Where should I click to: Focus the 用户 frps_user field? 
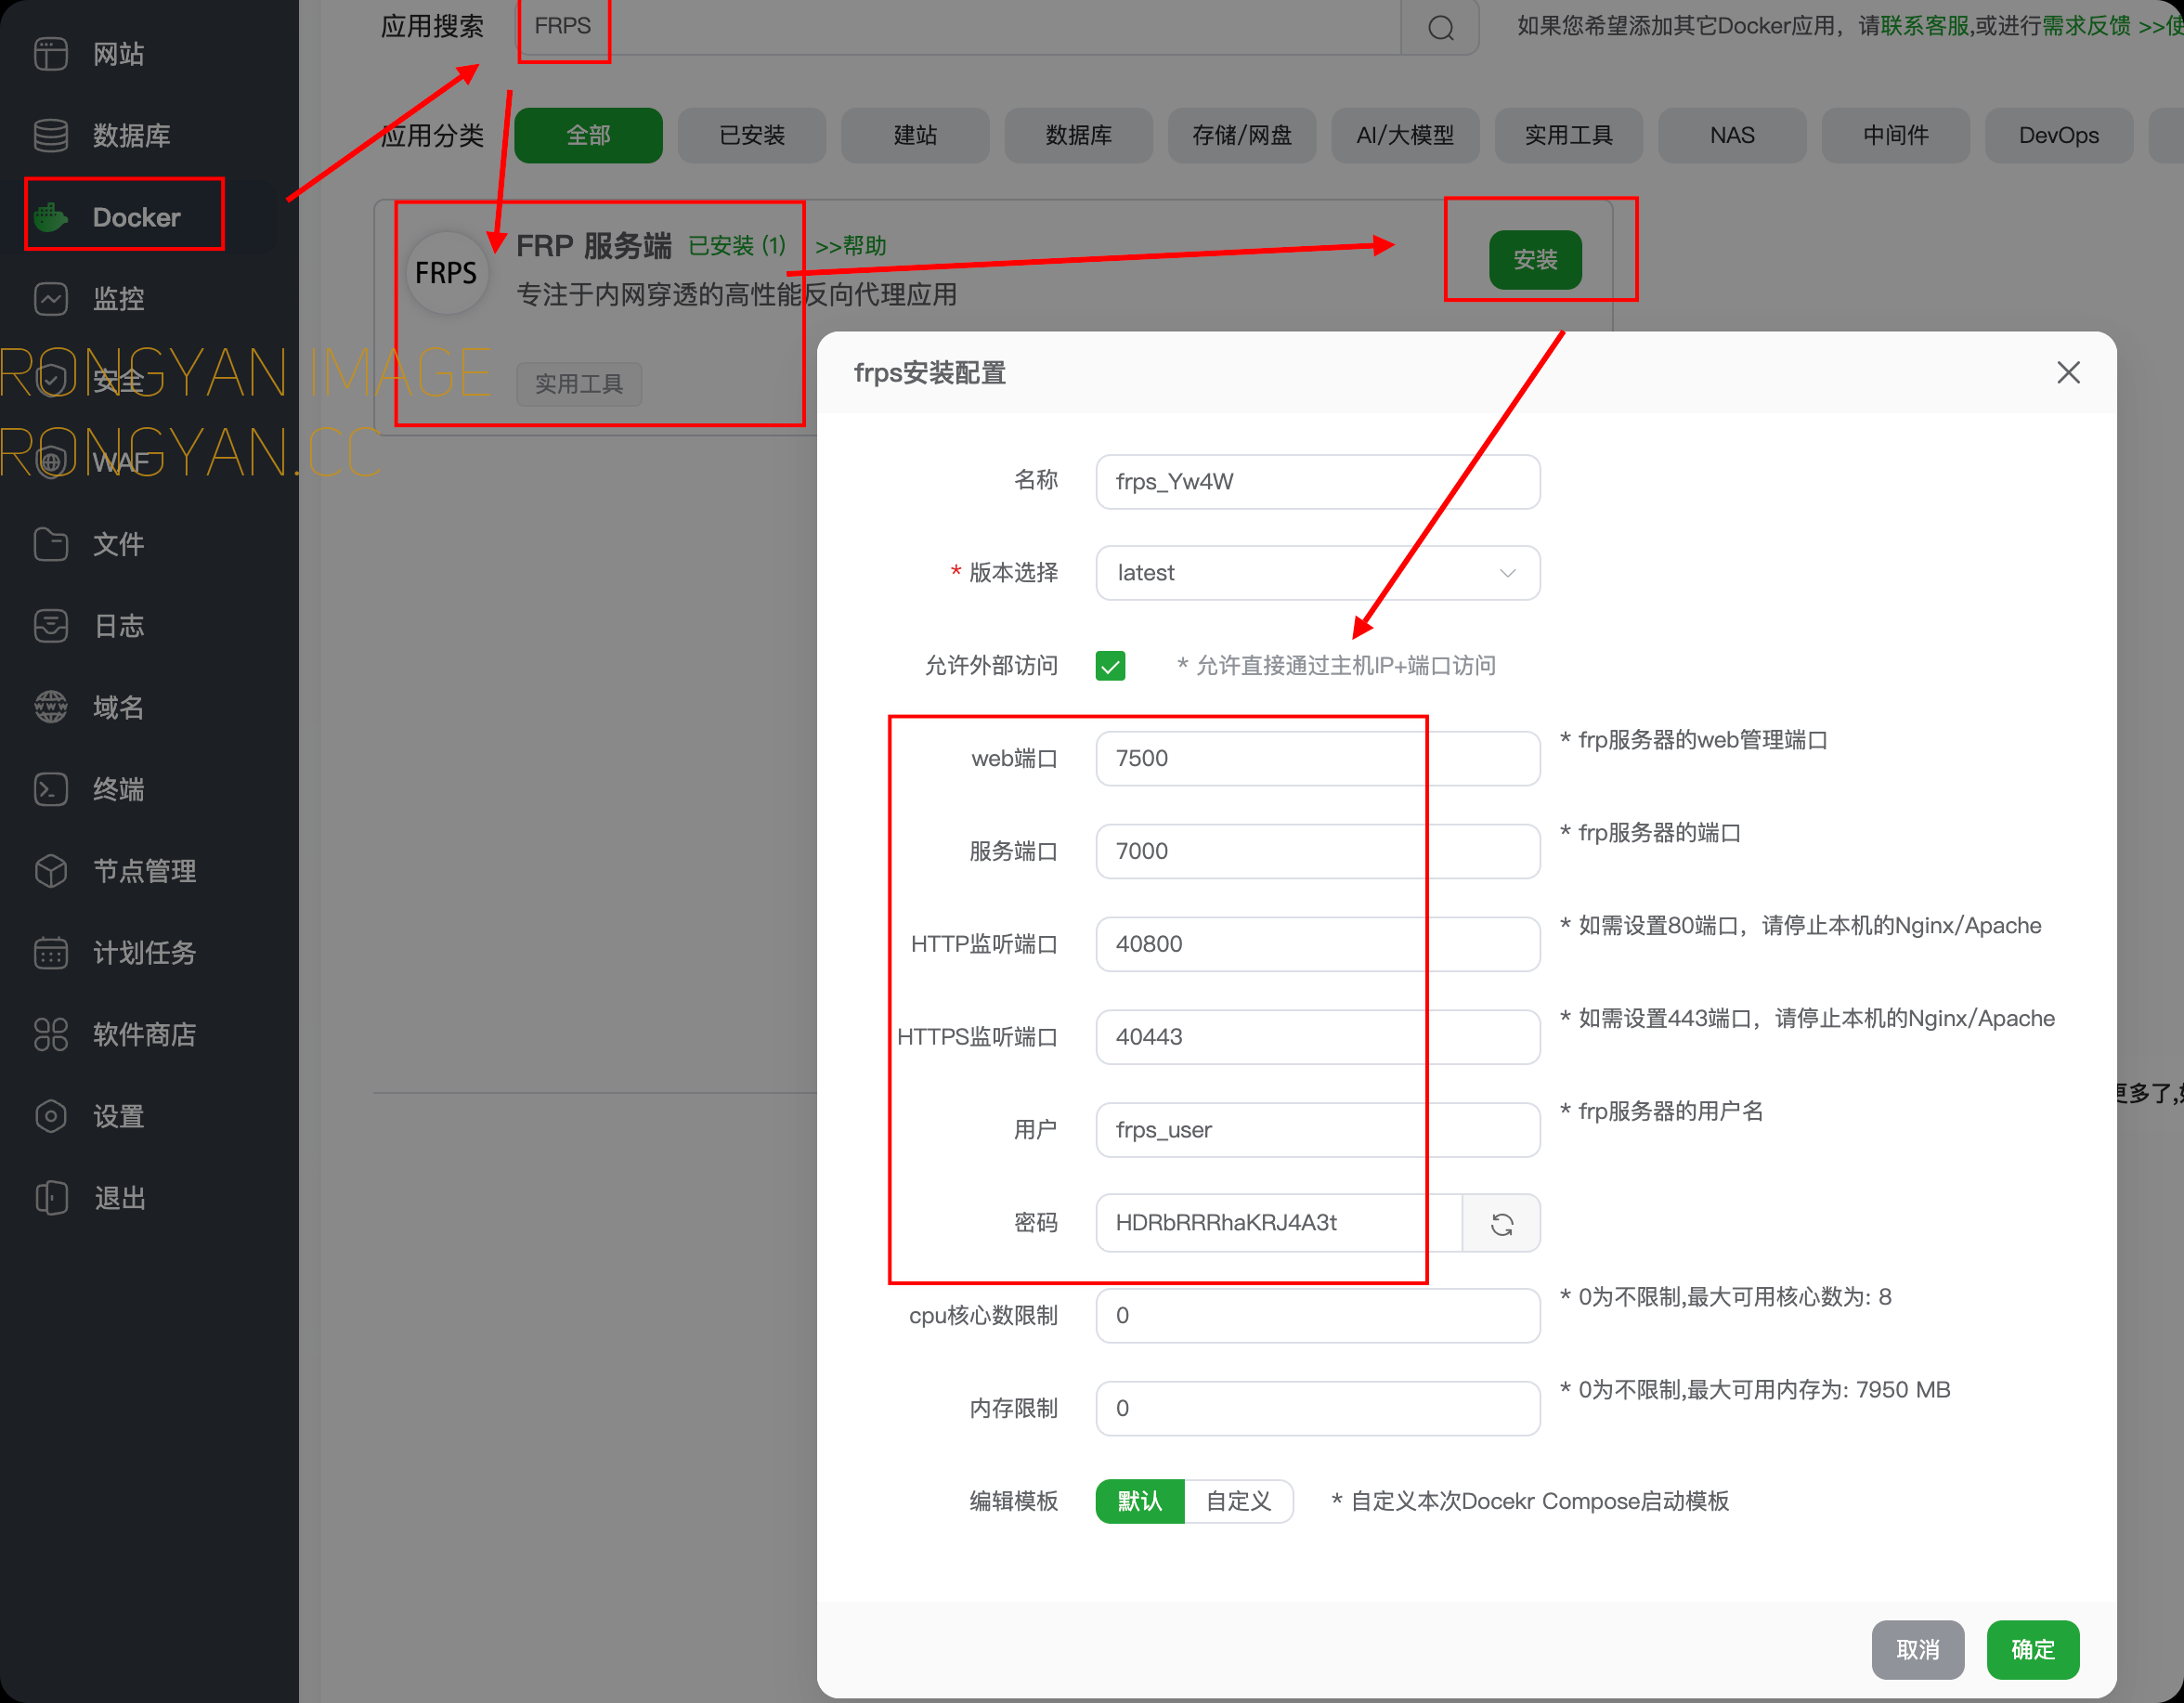click(1318, 1130)
